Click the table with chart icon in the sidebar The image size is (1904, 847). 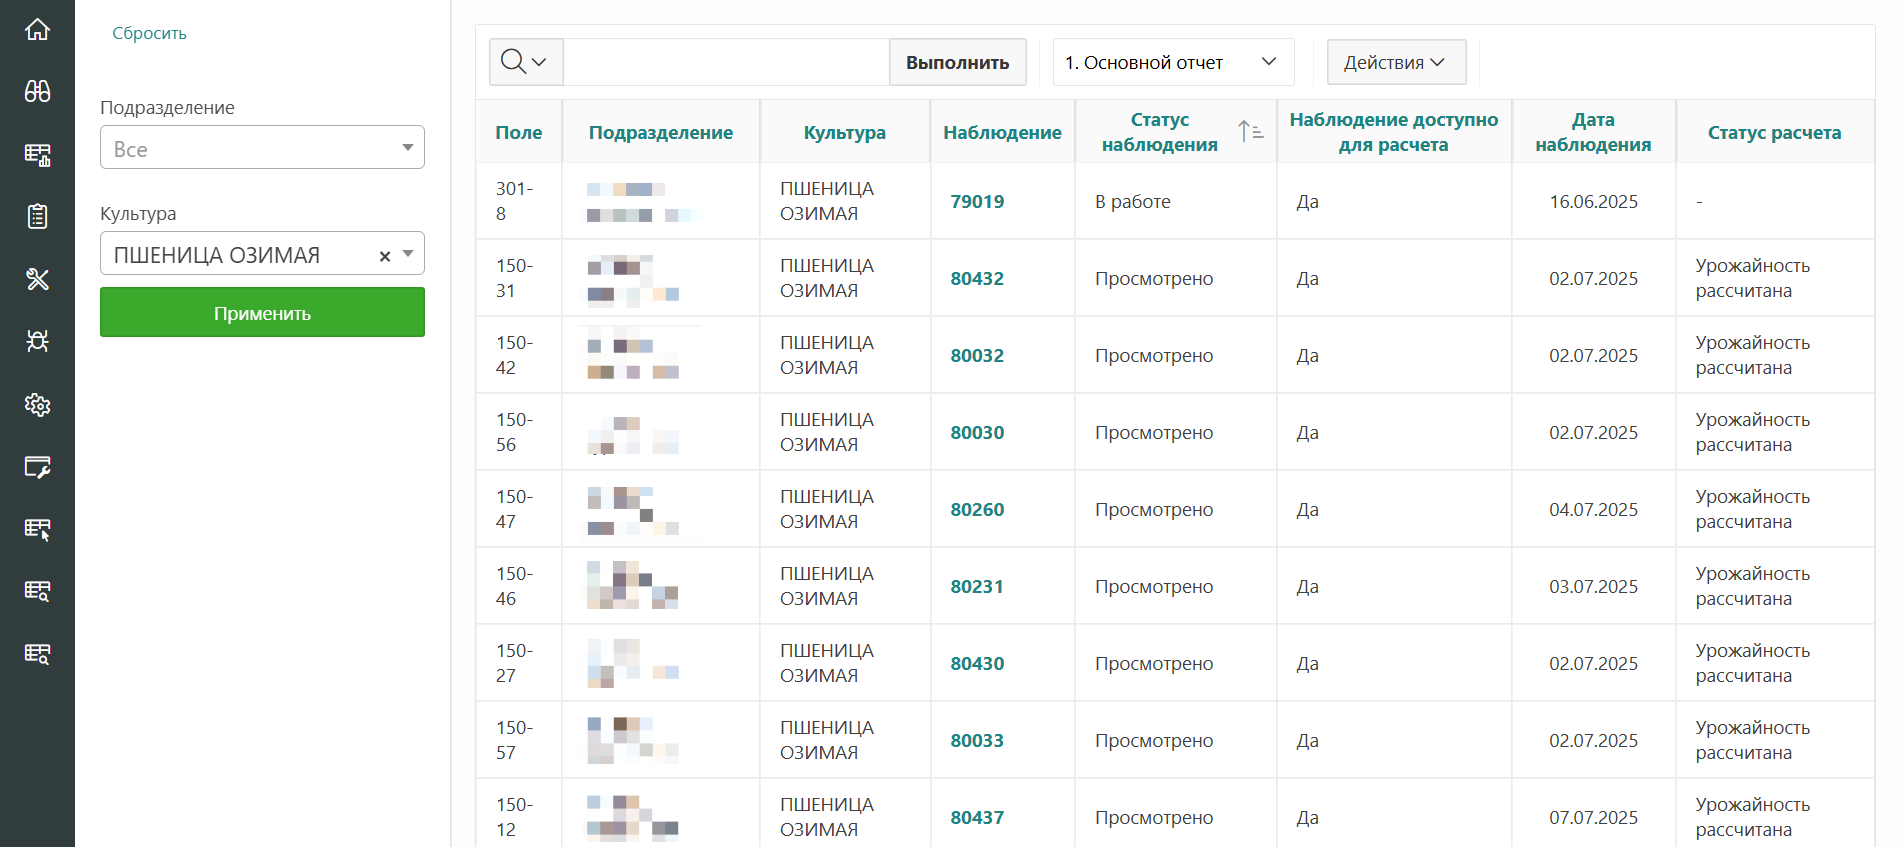37,155
